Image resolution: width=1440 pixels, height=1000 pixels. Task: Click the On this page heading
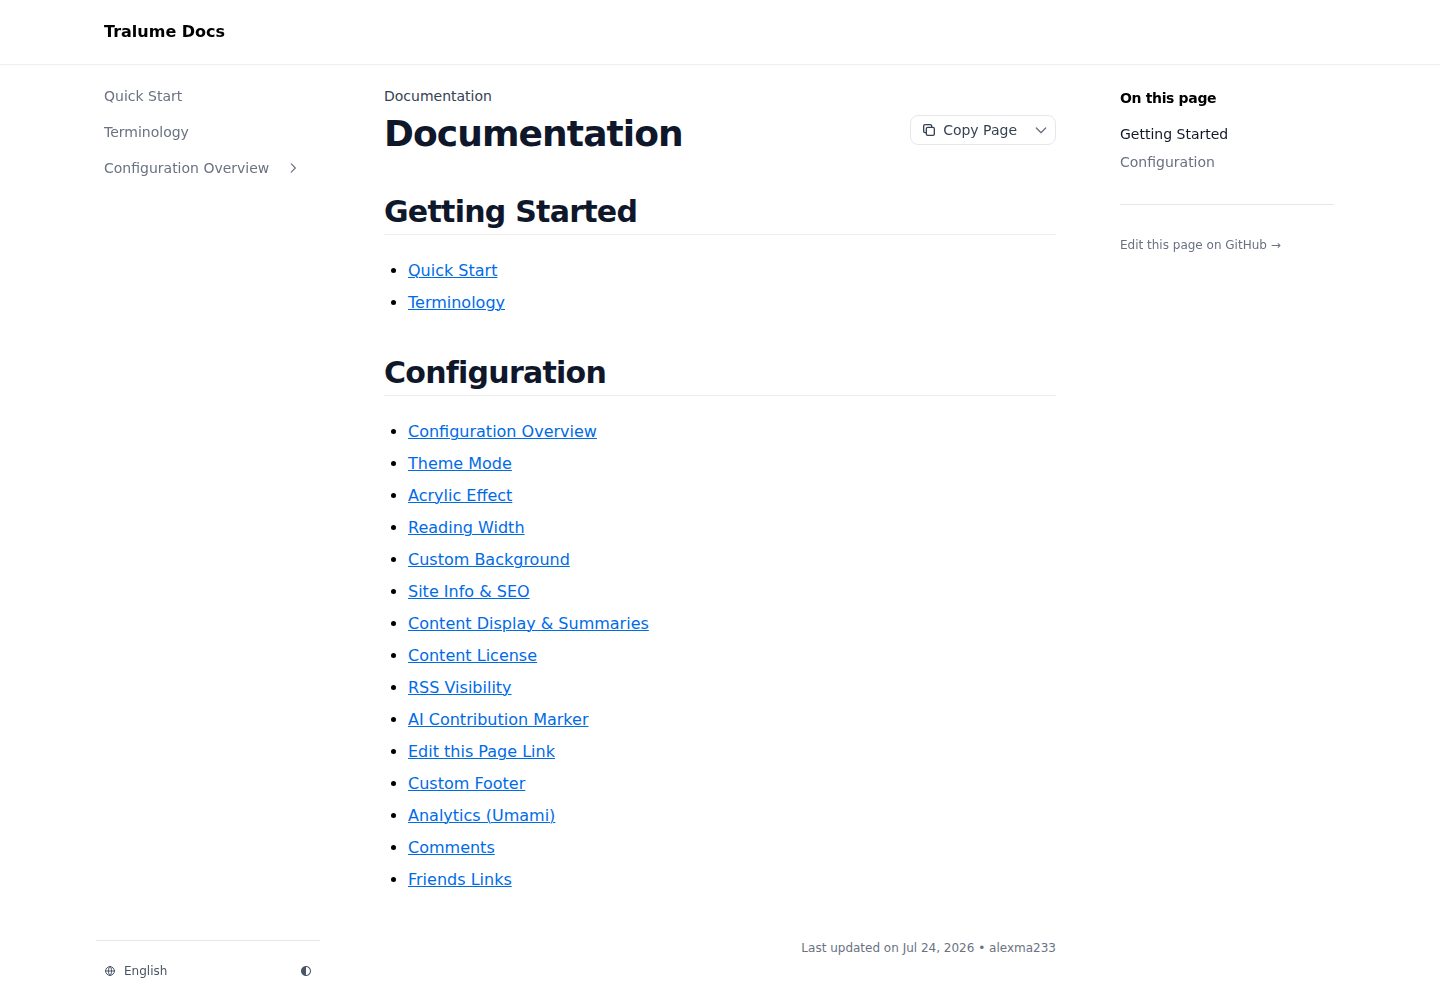pos(1168,98)
